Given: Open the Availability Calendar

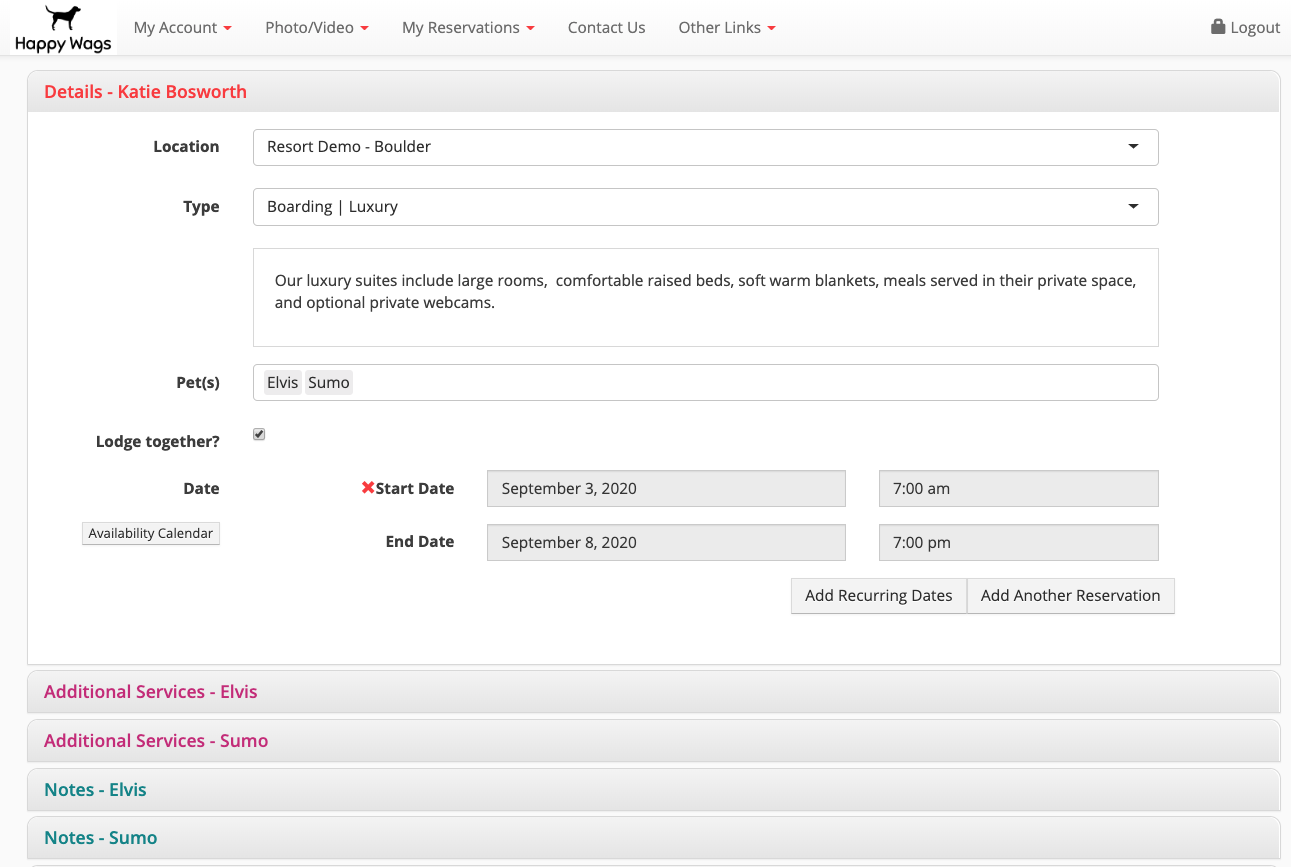Looking at the screenshot, I should (150, 533).
